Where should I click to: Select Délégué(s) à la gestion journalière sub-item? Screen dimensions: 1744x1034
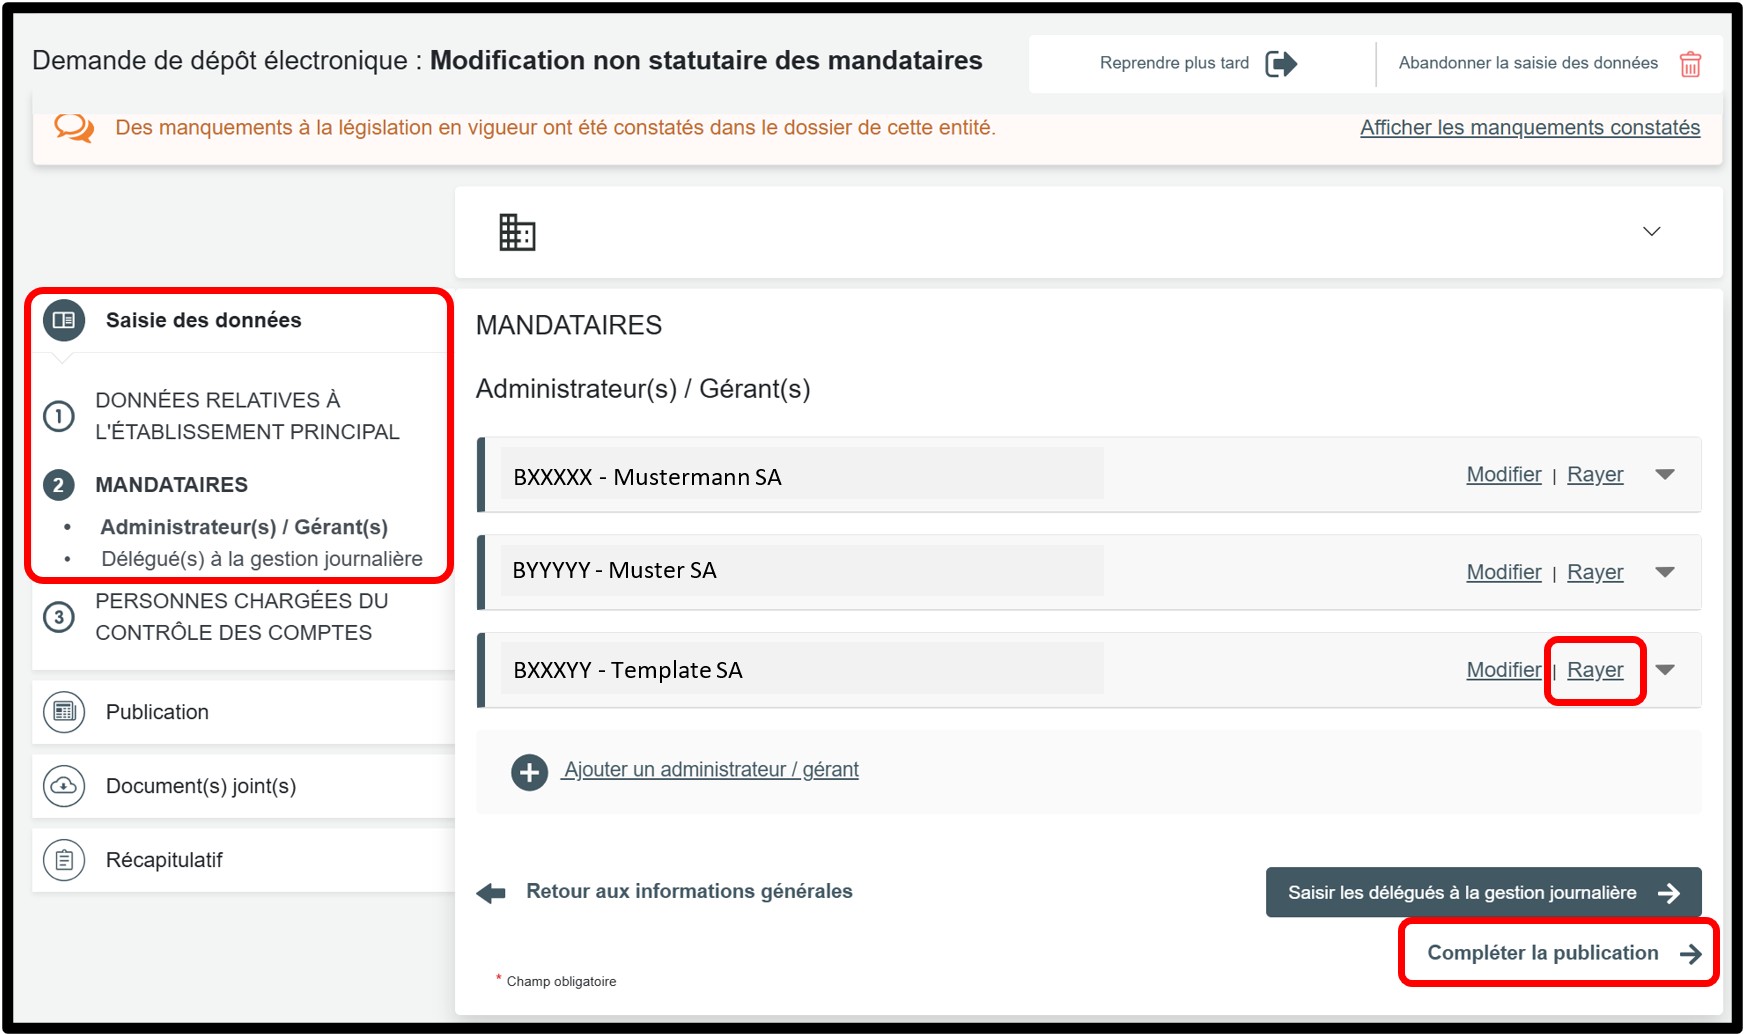(261, 559)
